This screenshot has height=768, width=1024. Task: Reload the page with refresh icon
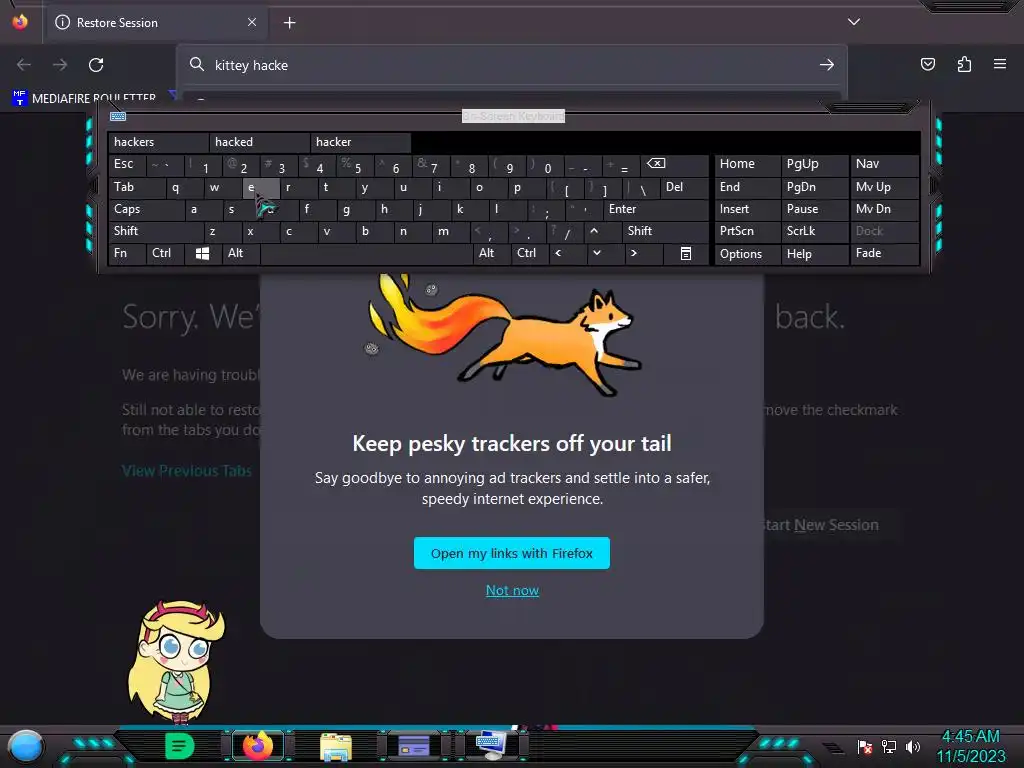(96, 65)
